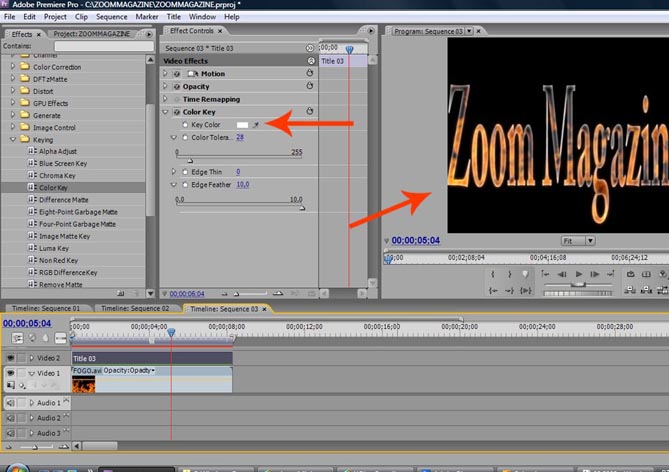The image size is (669, 472).
Task: Click the white Key Color swatch
Action: (242, 124)
